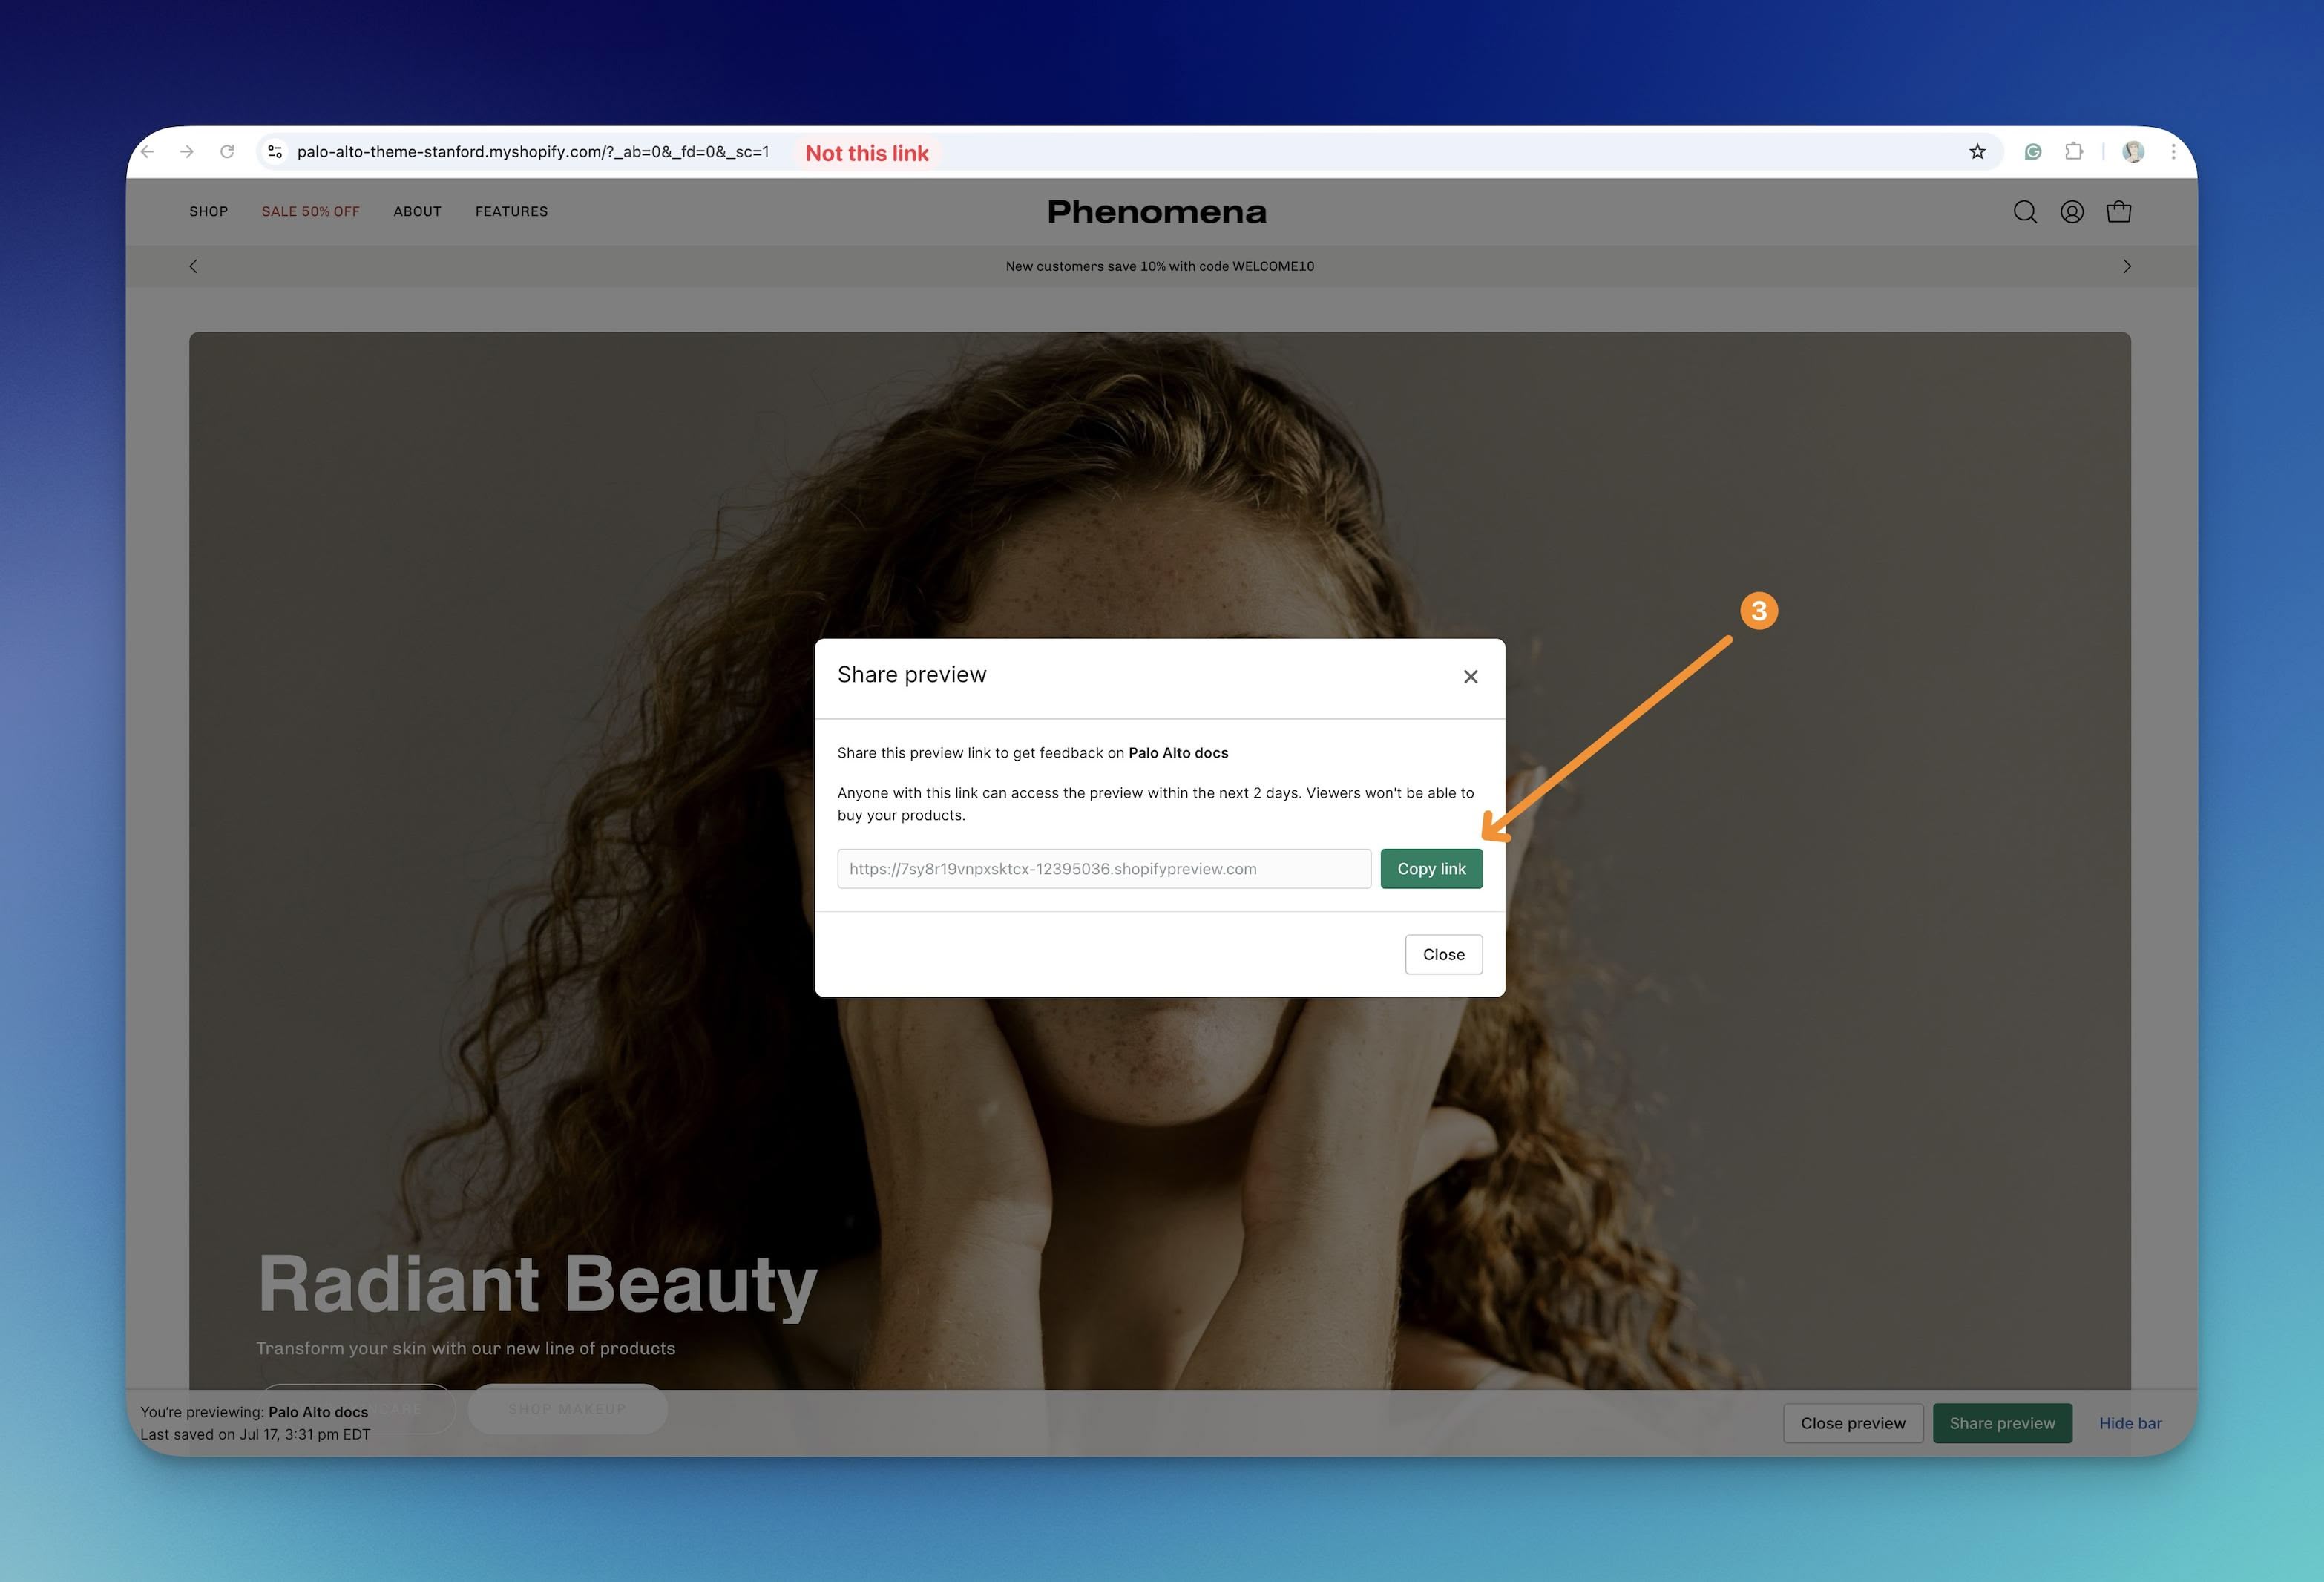
Task: Show the next announcement with the right chevron
Action: click(x=2126, y=266)
